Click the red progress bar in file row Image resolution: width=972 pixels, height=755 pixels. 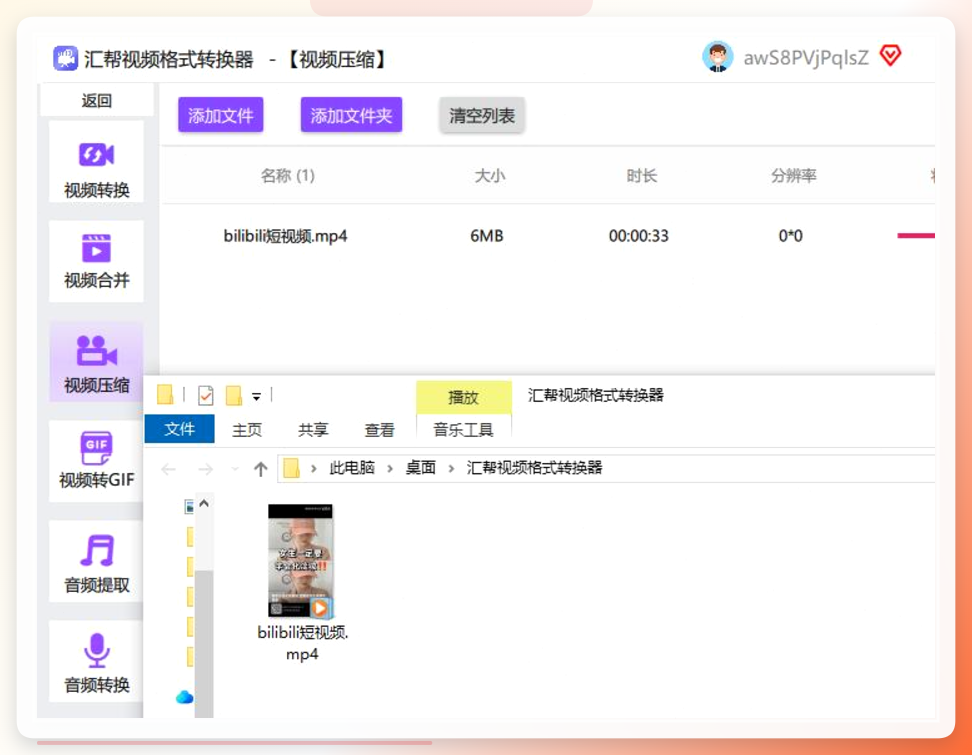[x=916, y=236]
